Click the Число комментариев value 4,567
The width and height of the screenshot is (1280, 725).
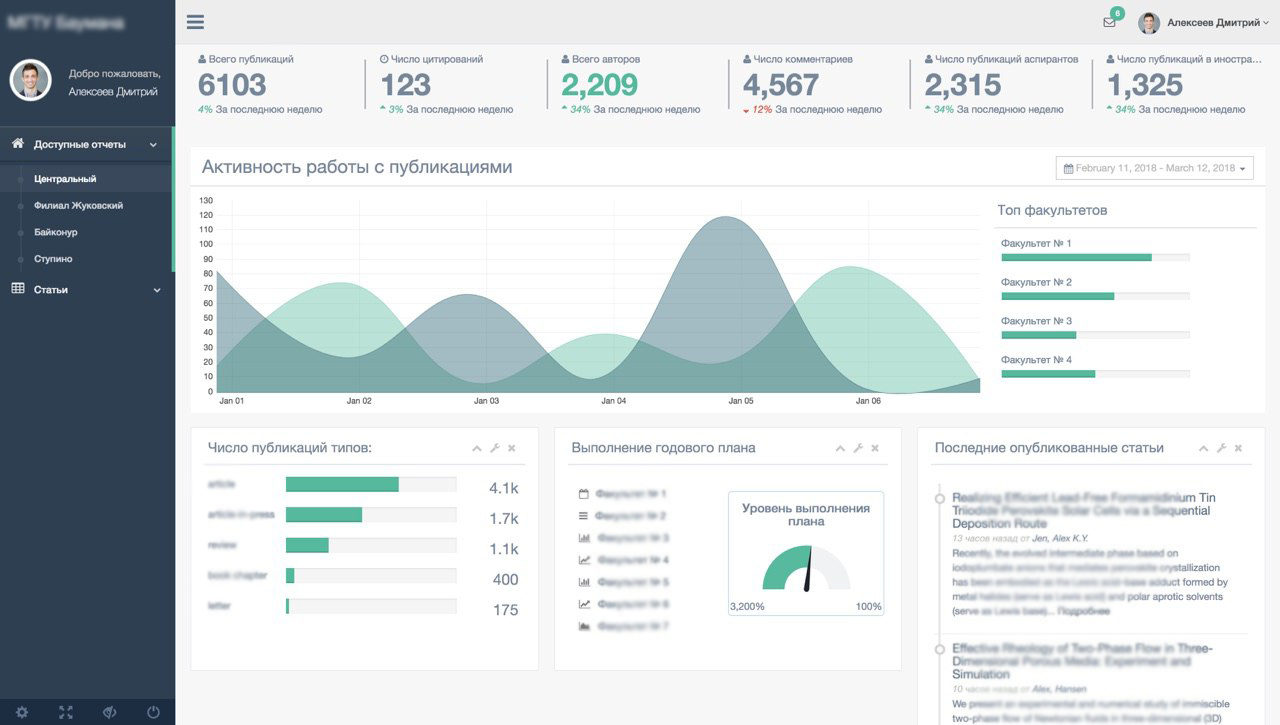(781, 85)
